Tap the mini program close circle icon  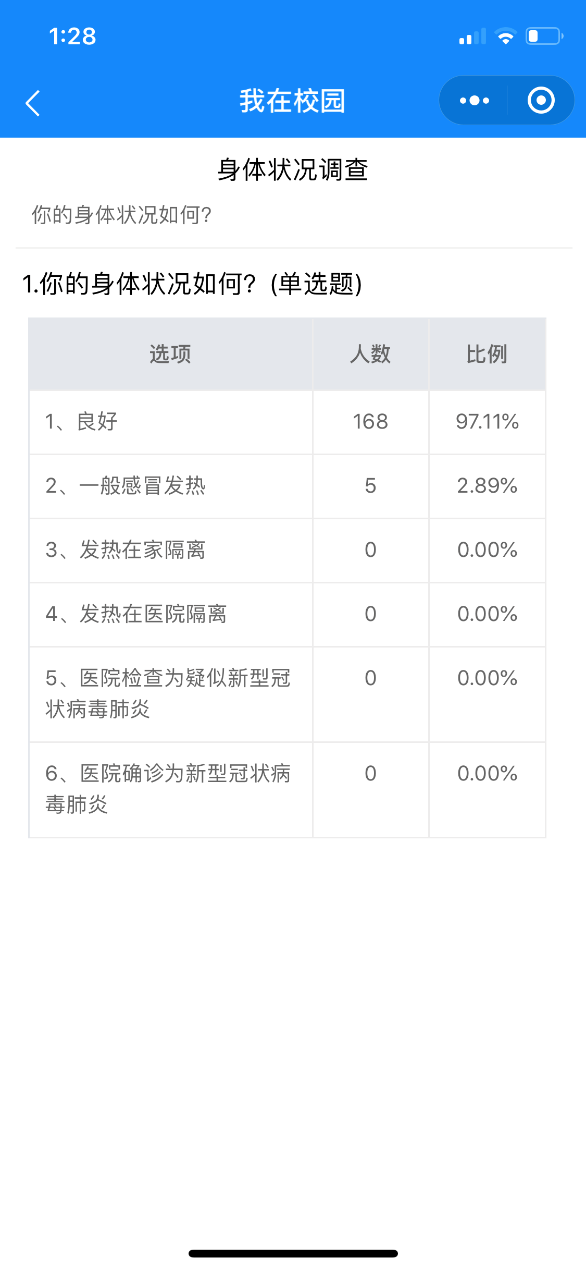click(541, 101)
